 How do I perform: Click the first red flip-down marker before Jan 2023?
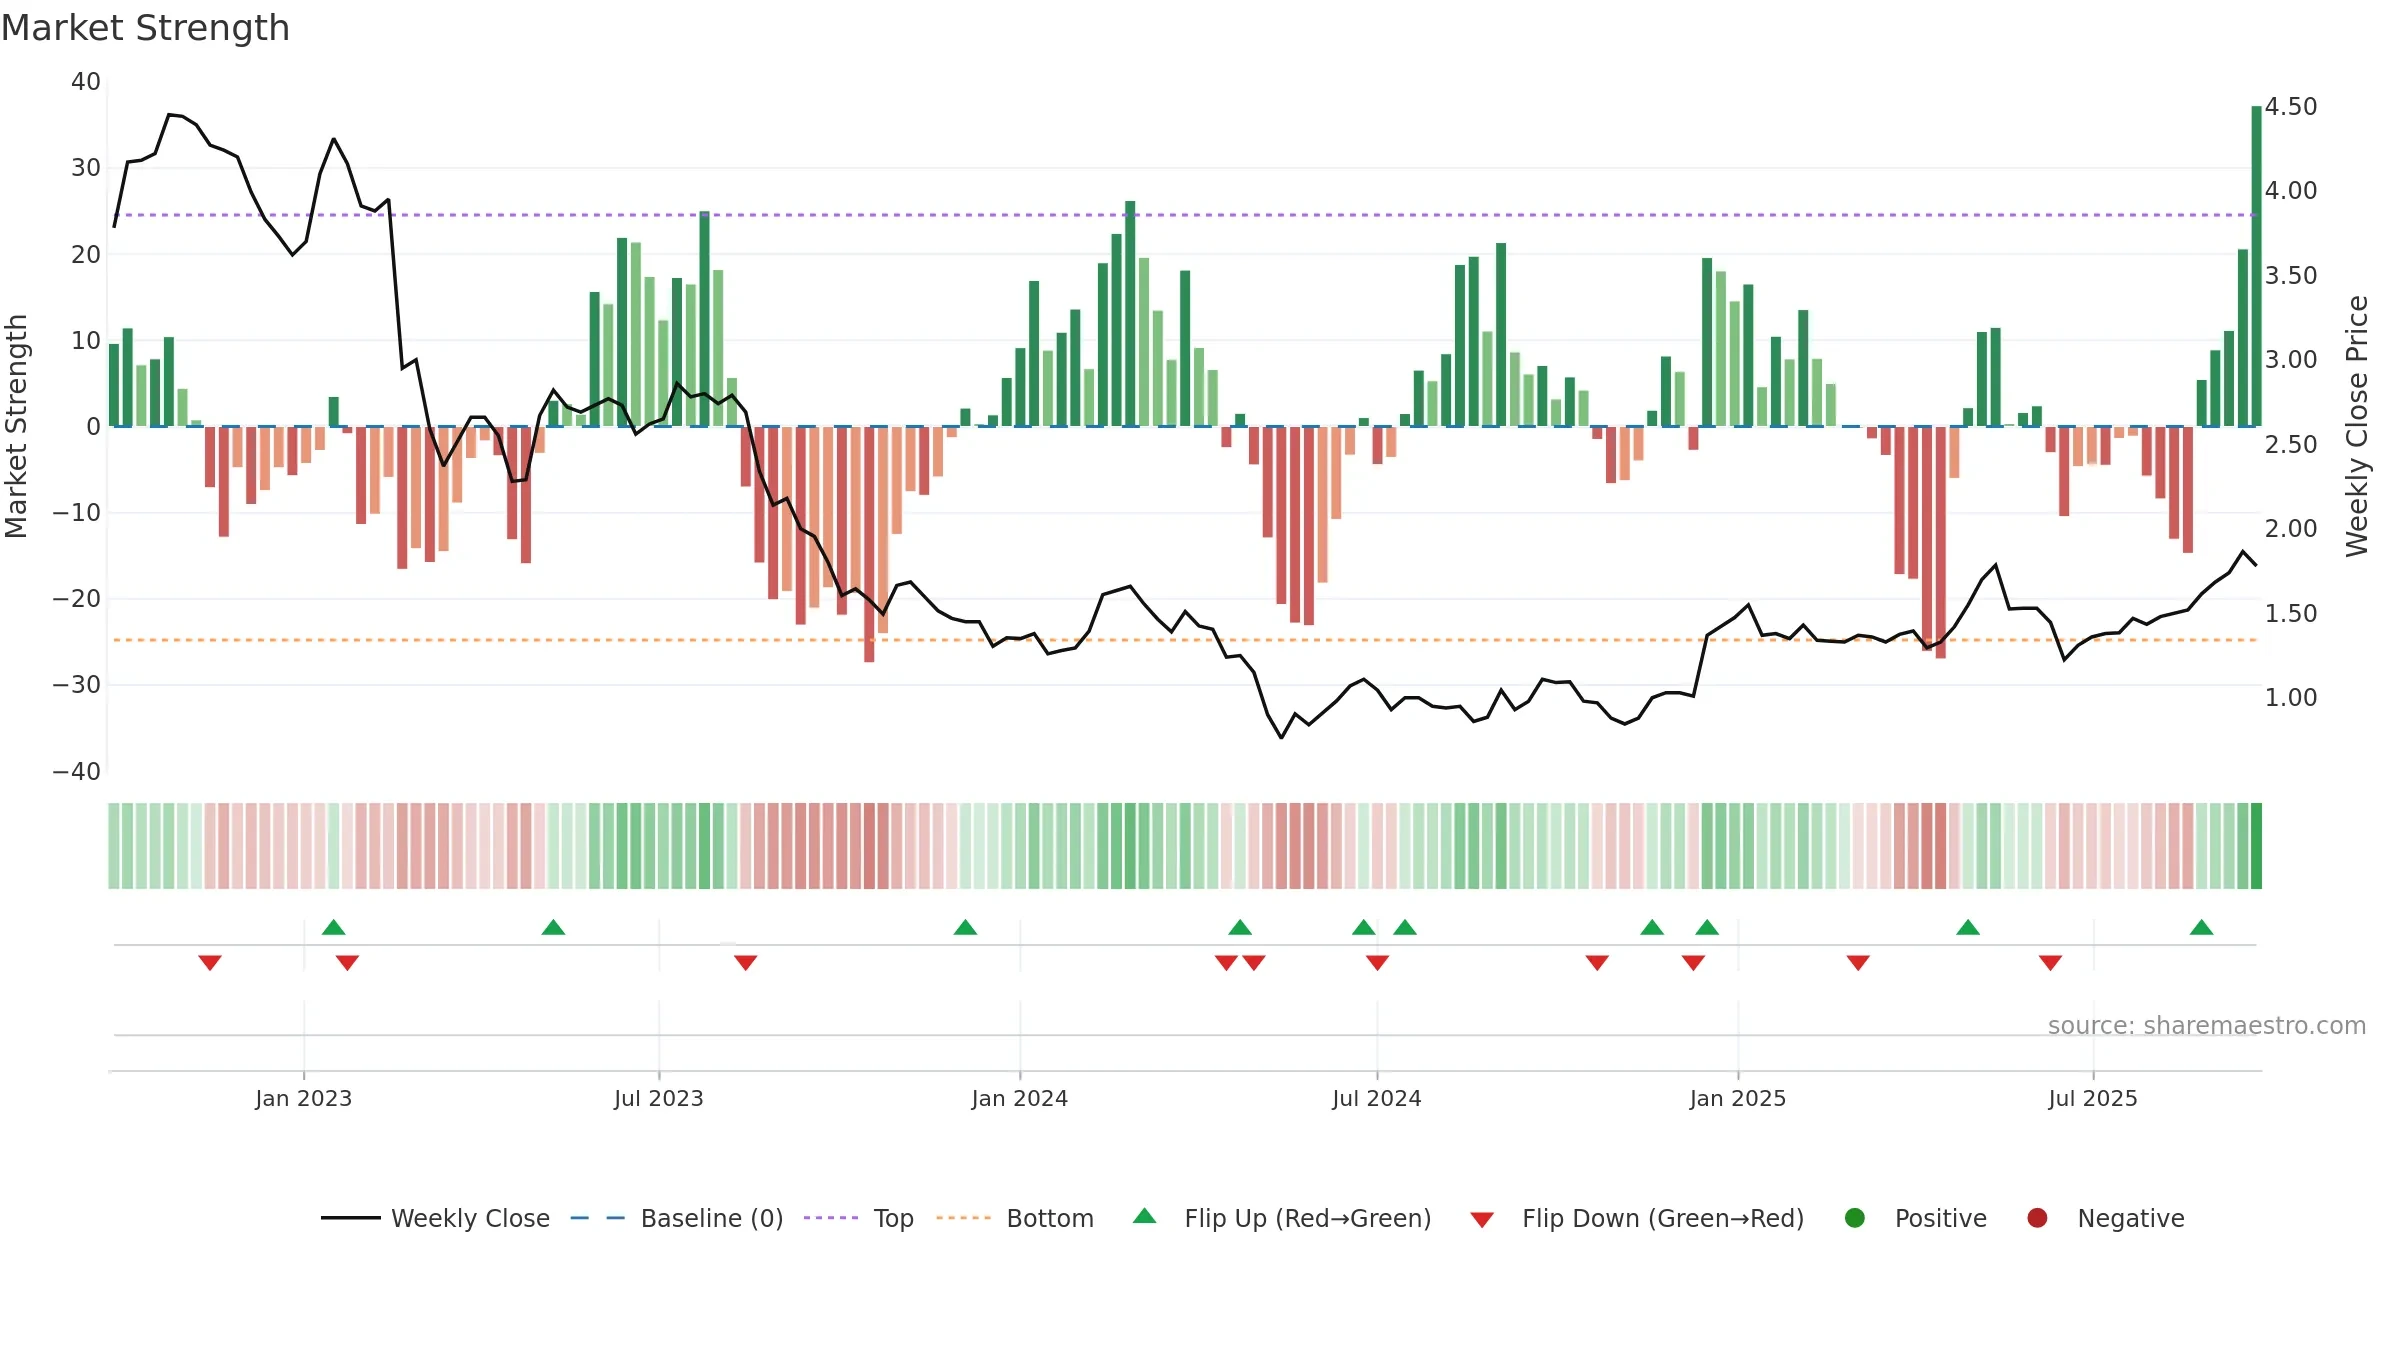pos(210,963)
